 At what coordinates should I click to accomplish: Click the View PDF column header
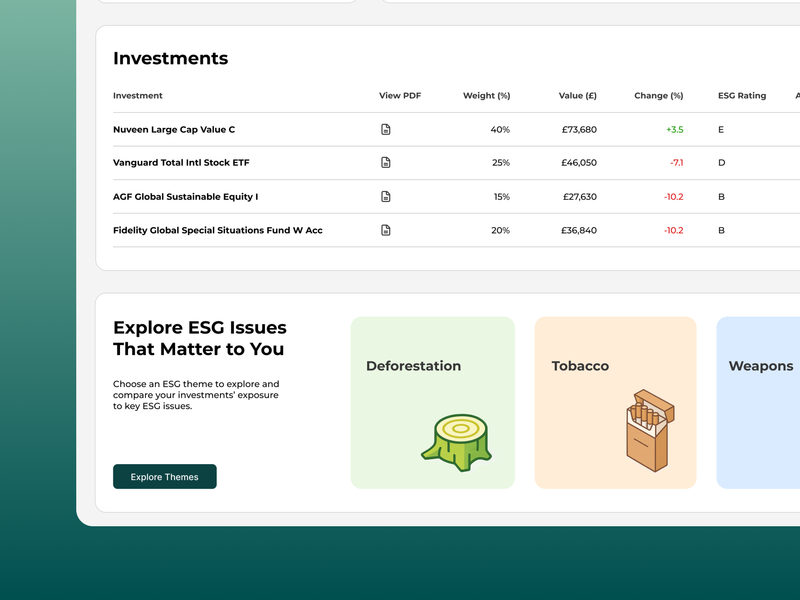400,95
